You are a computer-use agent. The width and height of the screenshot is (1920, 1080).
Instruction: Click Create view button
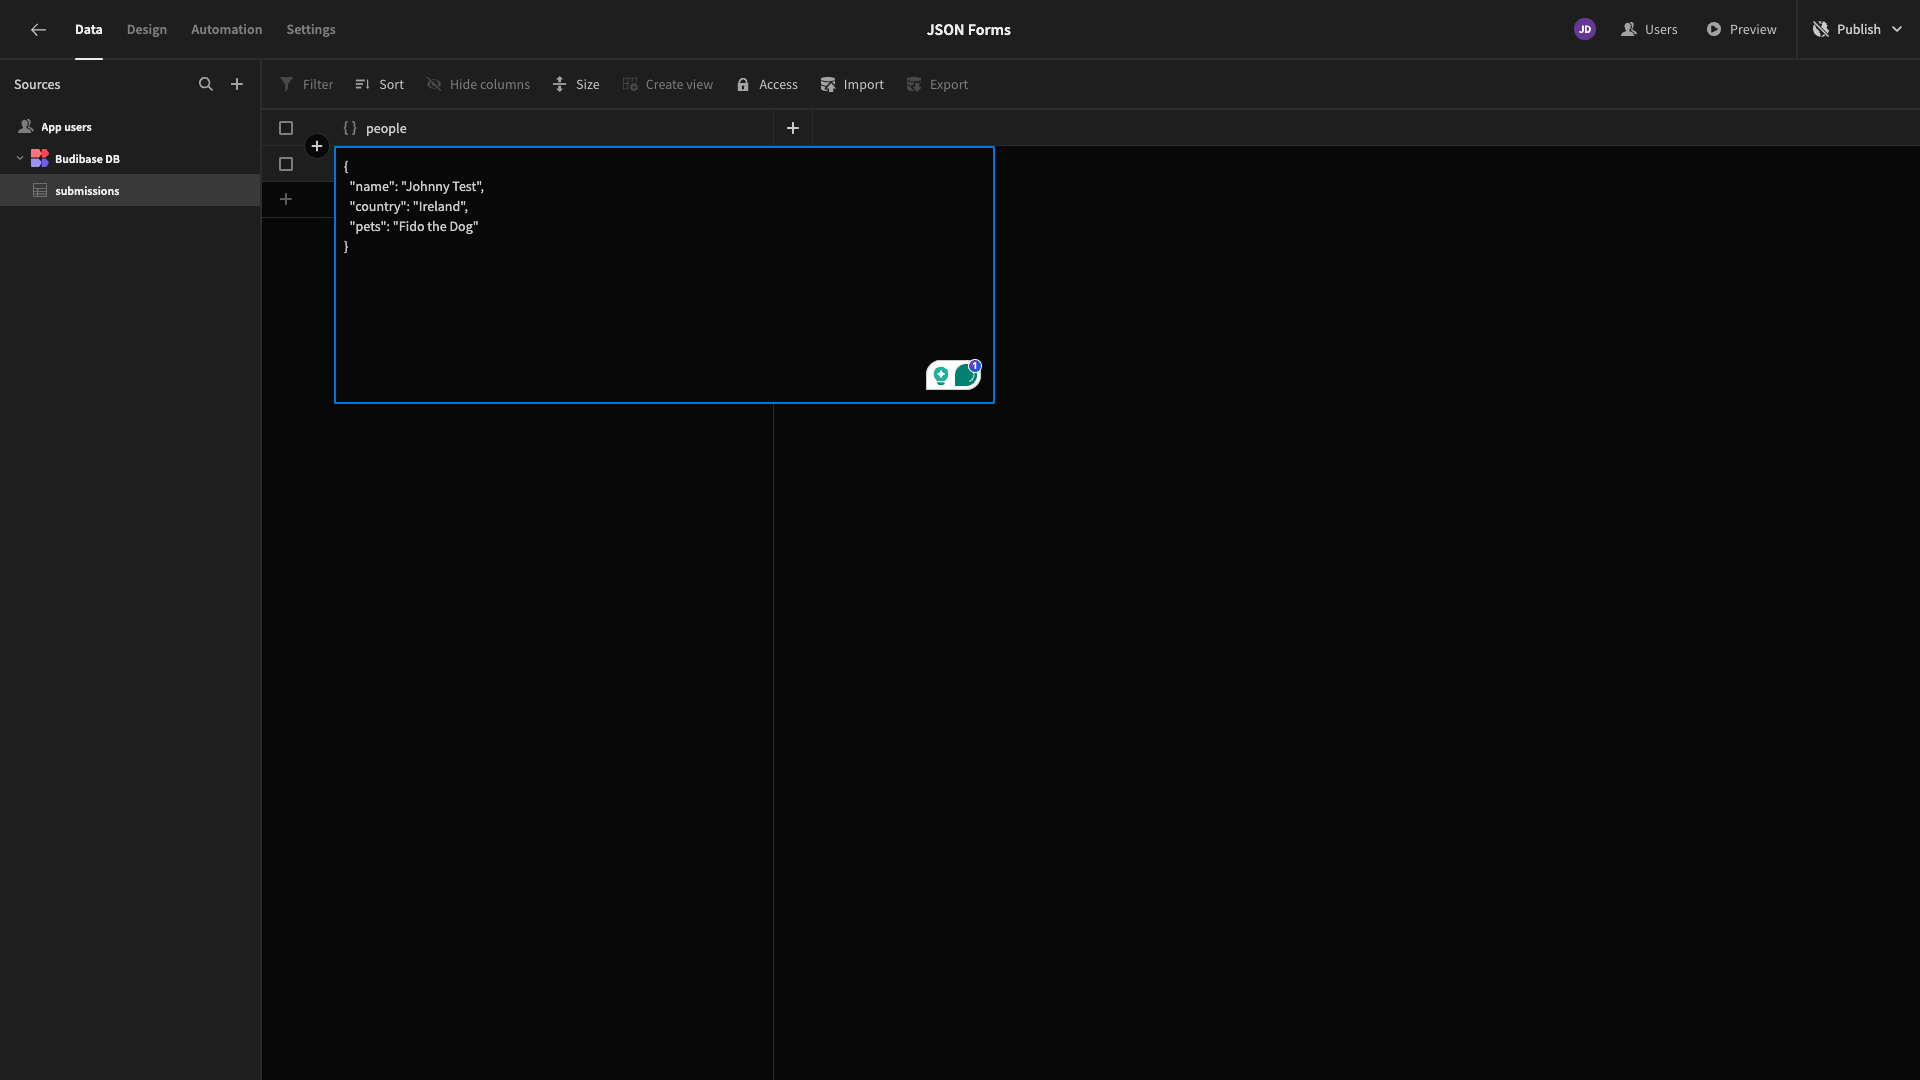coord(667,84)
